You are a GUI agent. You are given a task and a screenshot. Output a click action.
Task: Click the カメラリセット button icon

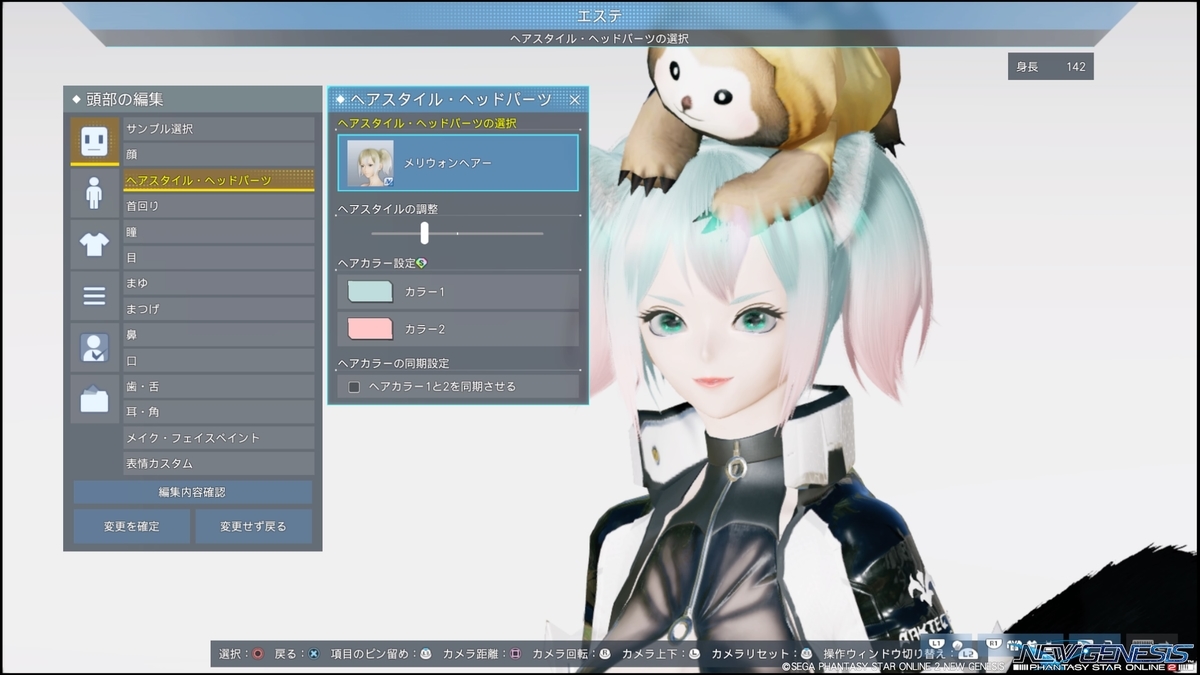(x=806, y=654)
